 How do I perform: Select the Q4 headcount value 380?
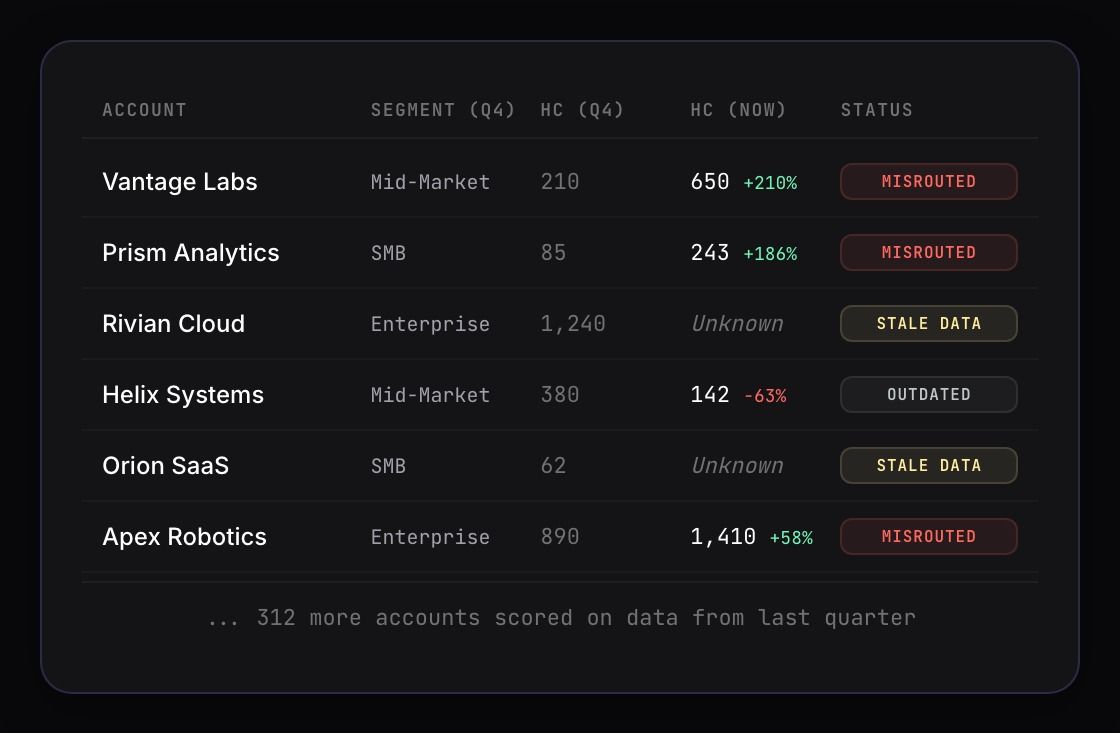560,394
